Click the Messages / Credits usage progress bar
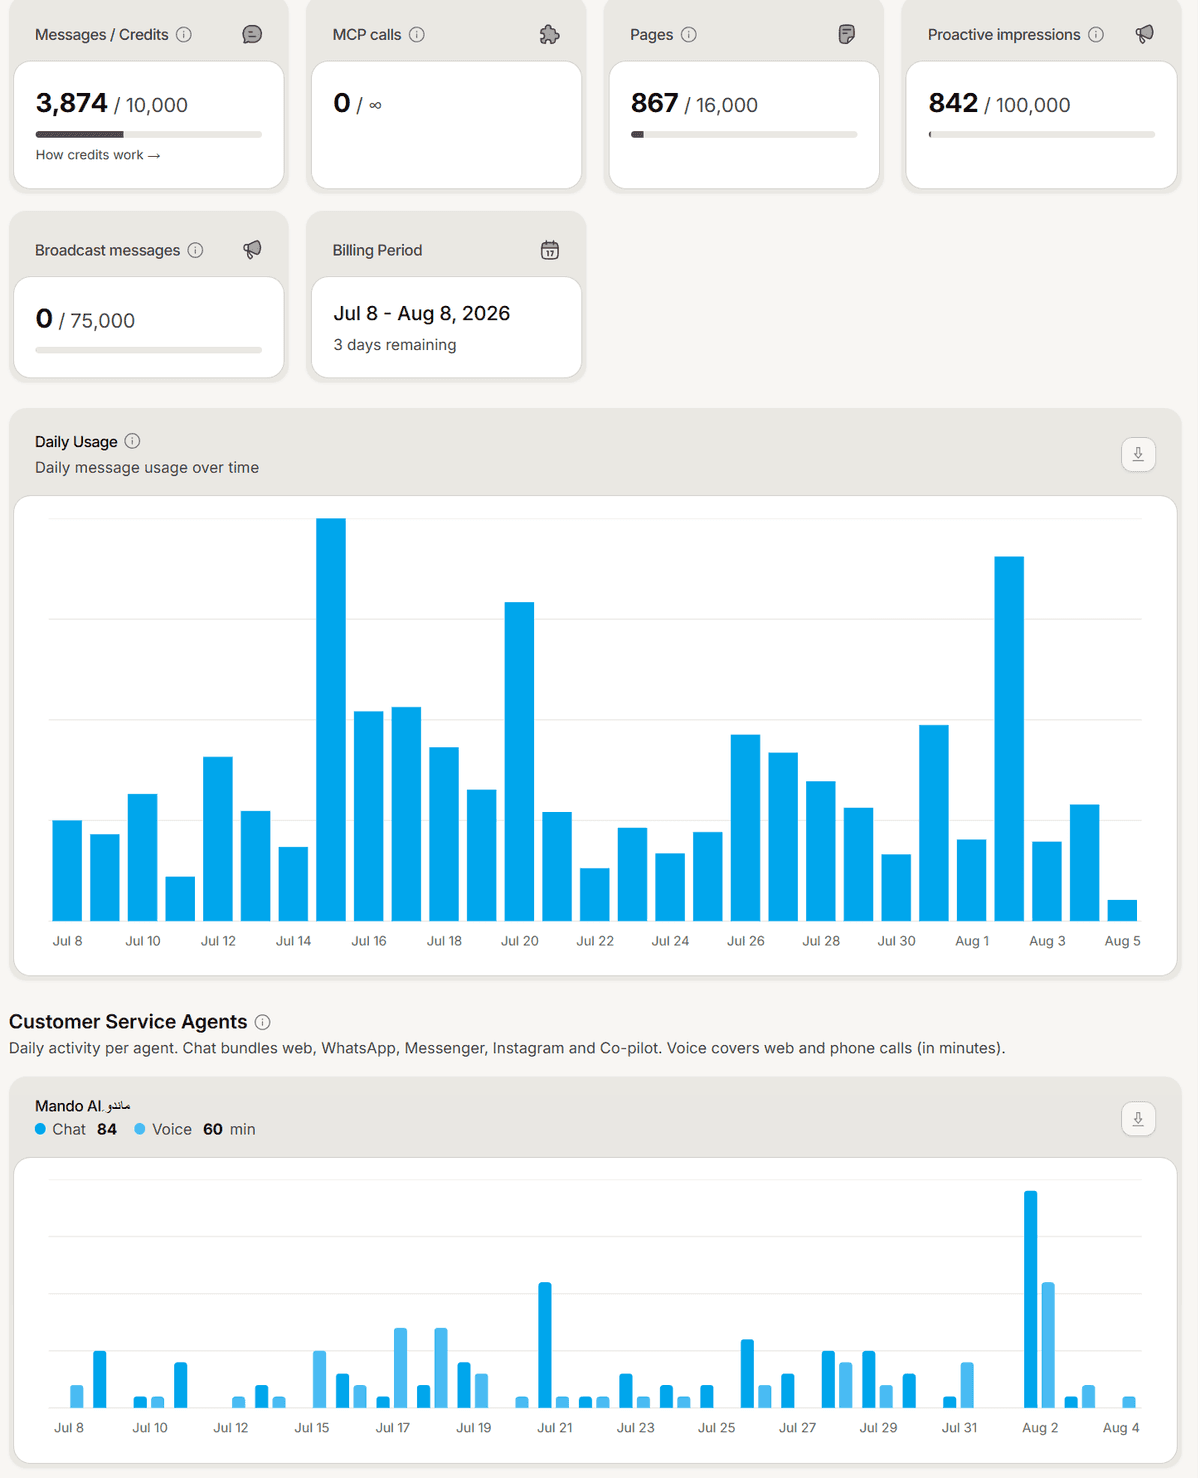The width and height of the screenshot is (1200, 1478). [x=149, y=134]
